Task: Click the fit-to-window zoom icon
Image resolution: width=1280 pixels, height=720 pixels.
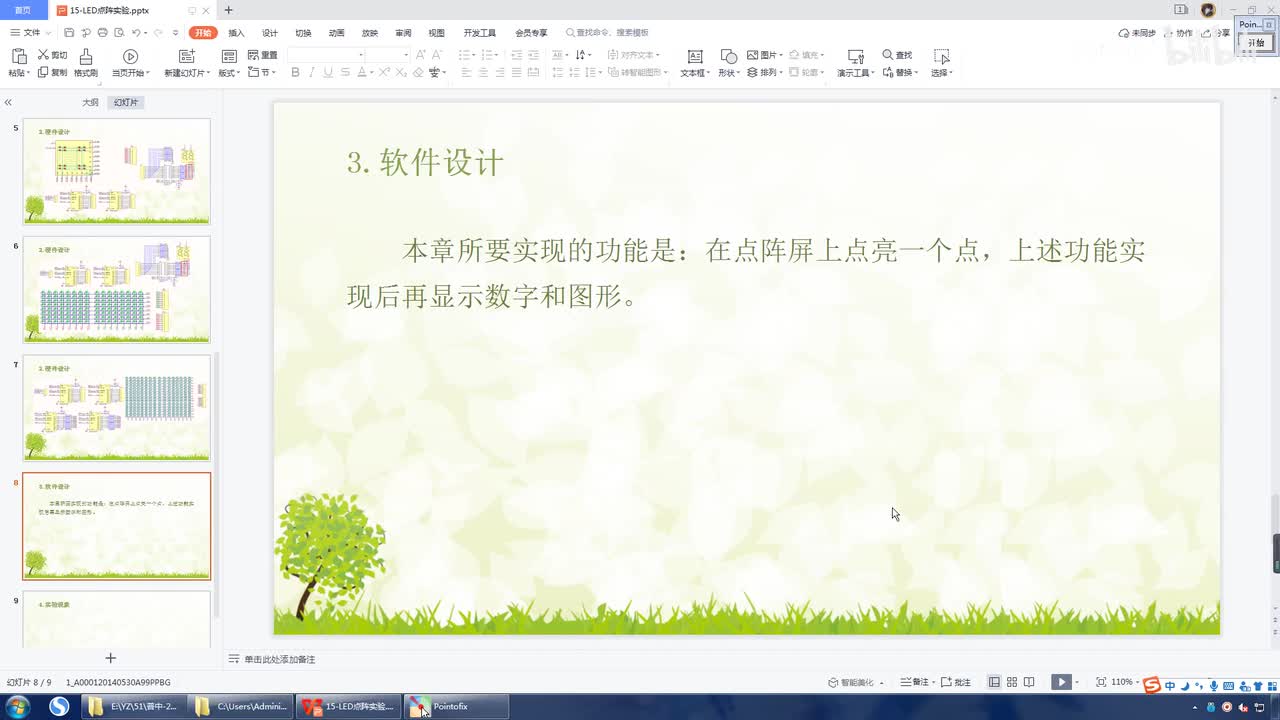Action: pos(1101,682)
